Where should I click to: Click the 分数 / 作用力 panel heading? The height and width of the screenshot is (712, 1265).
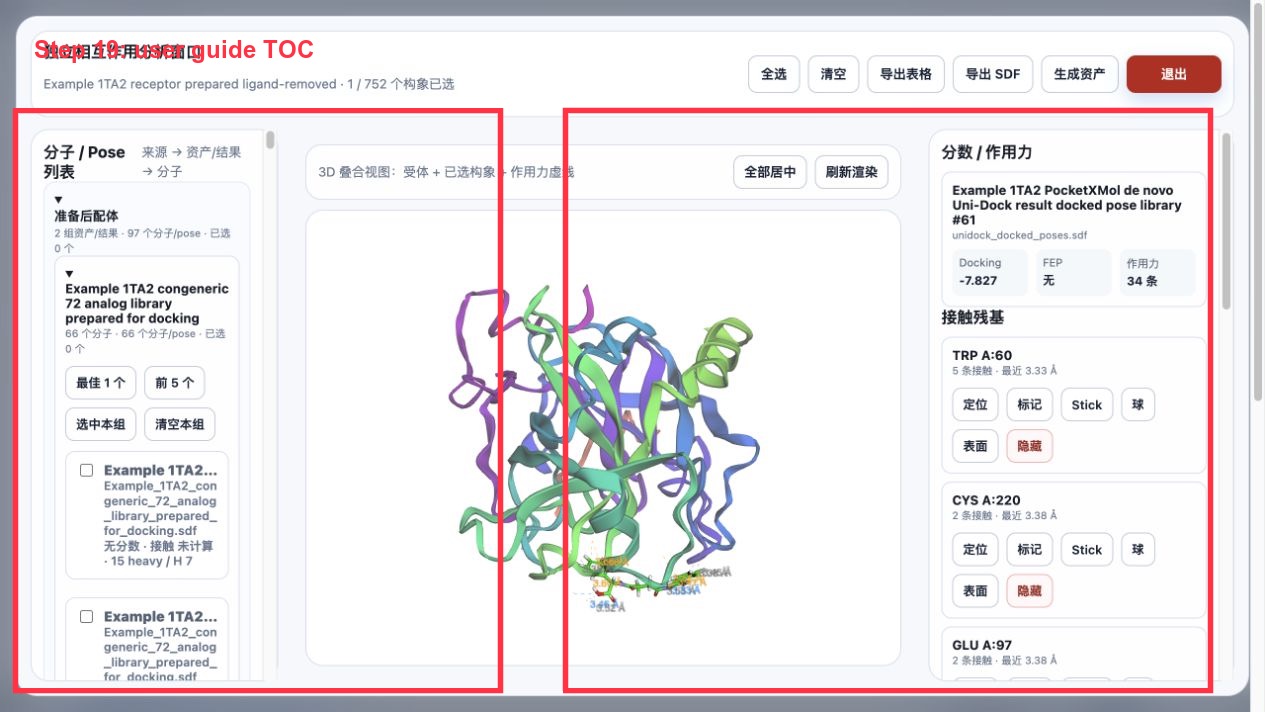[987, 152]
